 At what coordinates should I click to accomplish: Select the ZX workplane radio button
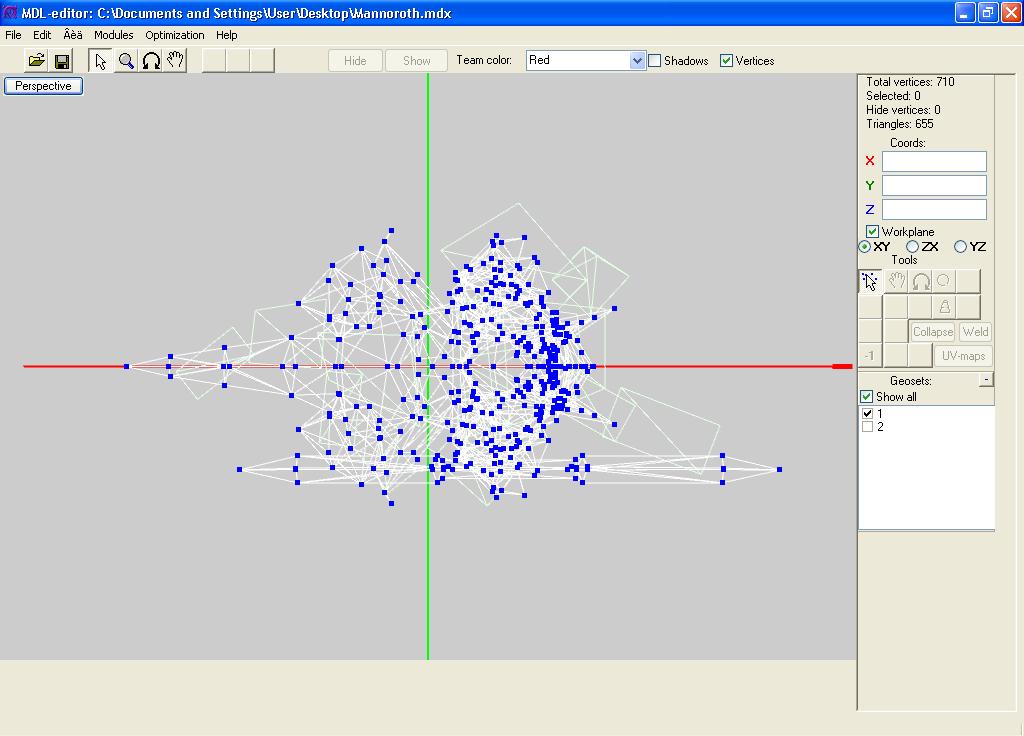click(x=912, y=246)
